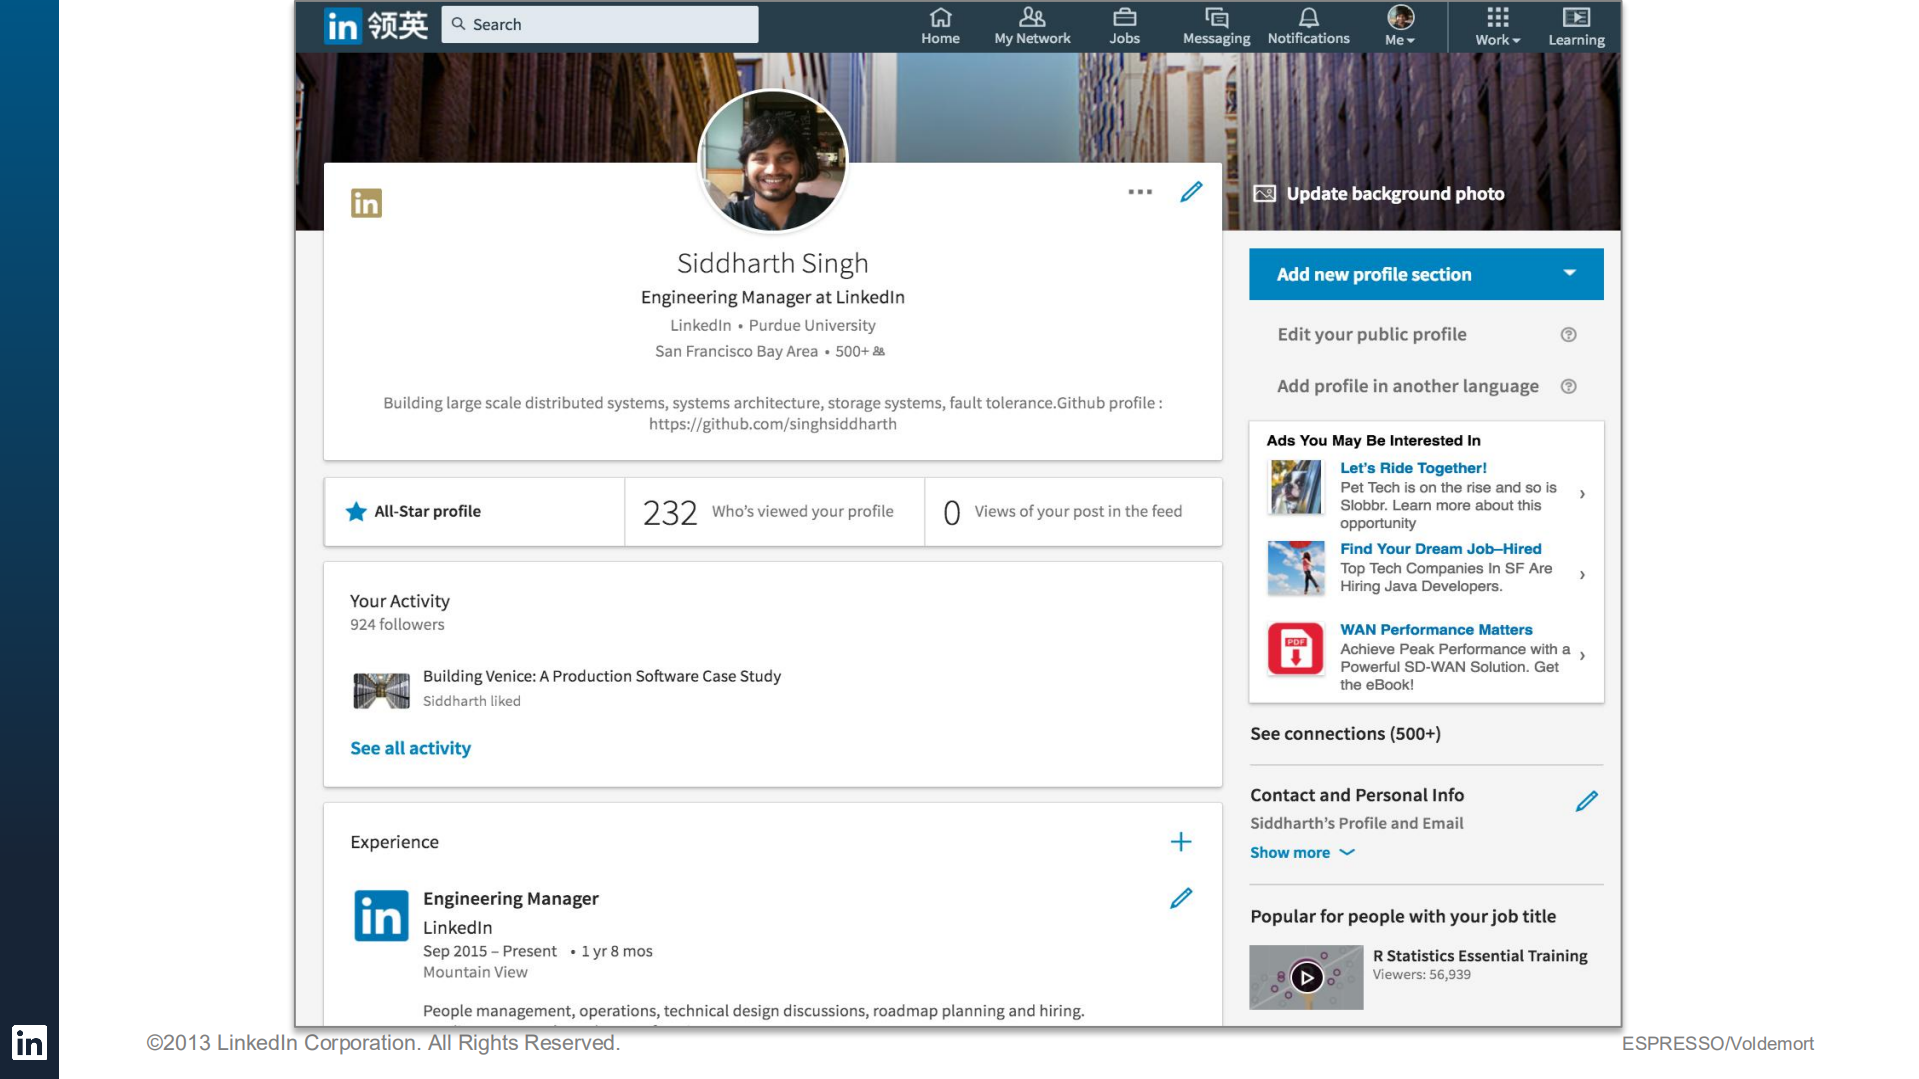Click the All-Star profile star
The image size is (1919, 1079).
coord(356,511)
